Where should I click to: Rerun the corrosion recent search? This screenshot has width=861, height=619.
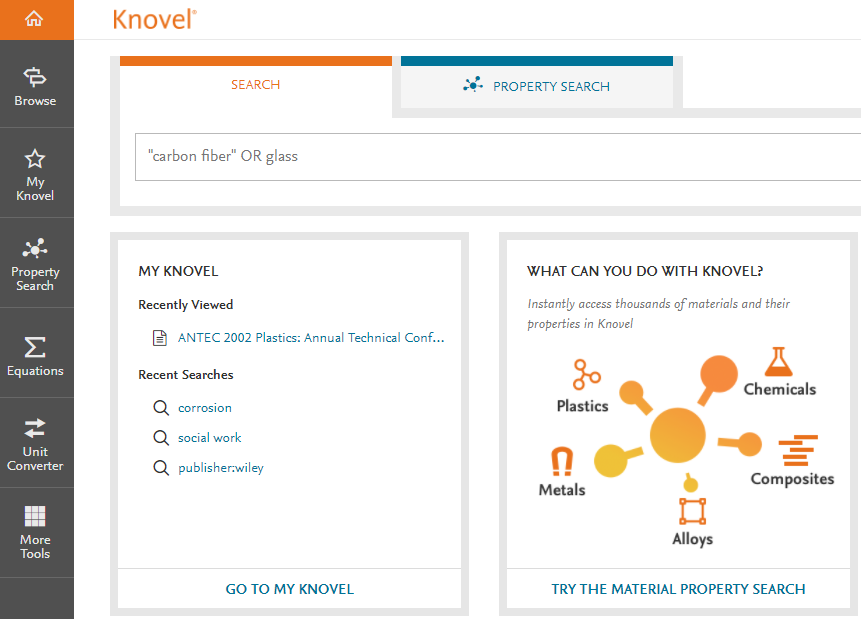pyautogui.click(x=205, y=408)
